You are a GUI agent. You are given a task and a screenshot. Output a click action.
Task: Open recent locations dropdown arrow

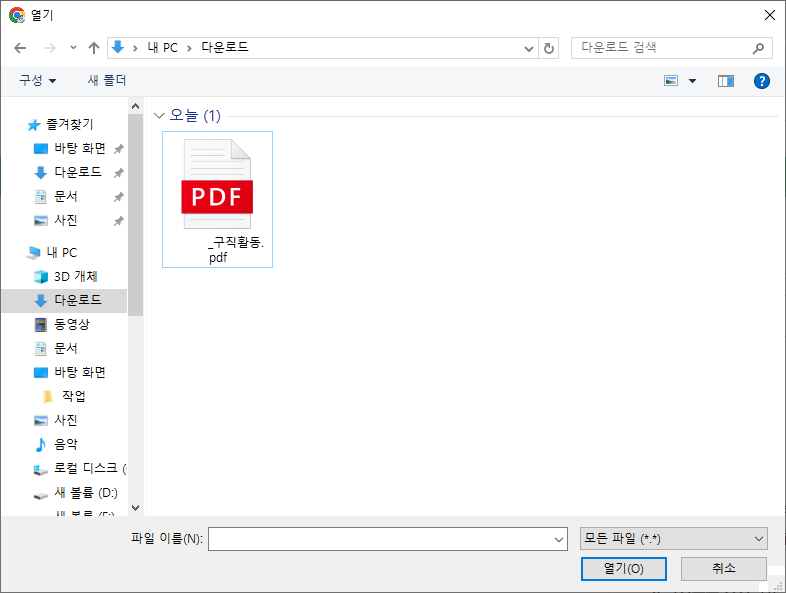coord(73,48)
